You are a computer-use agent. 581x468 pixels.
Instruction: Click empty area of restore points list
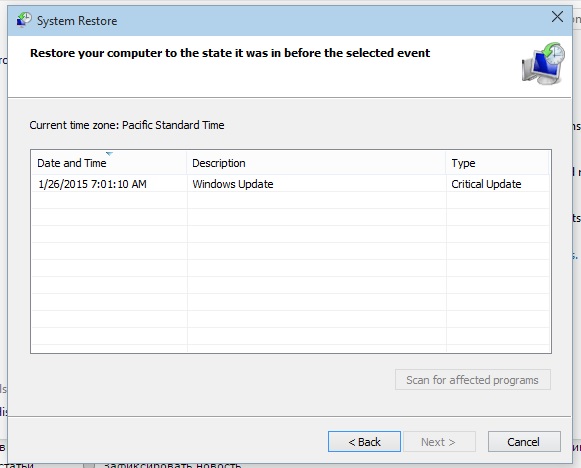pos(290,272)
